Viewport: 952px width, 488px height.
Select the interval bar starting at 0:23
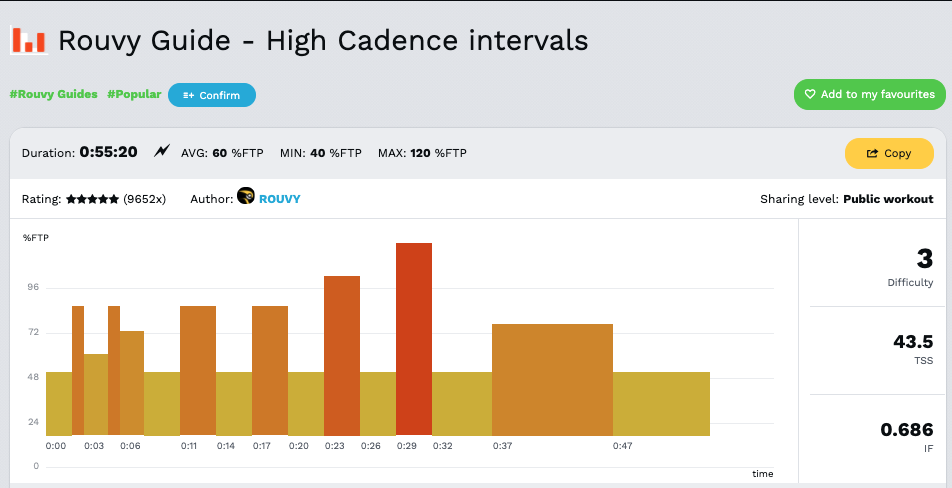(342, 355)
